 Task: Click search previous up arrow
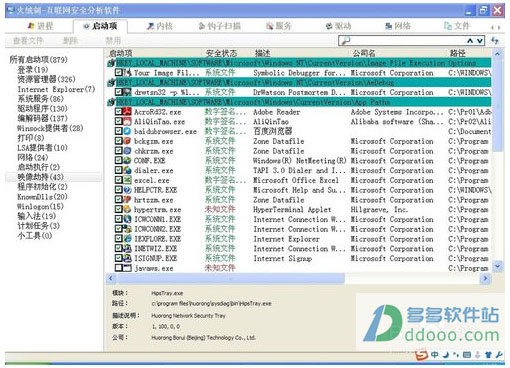[x=470, y=41]
